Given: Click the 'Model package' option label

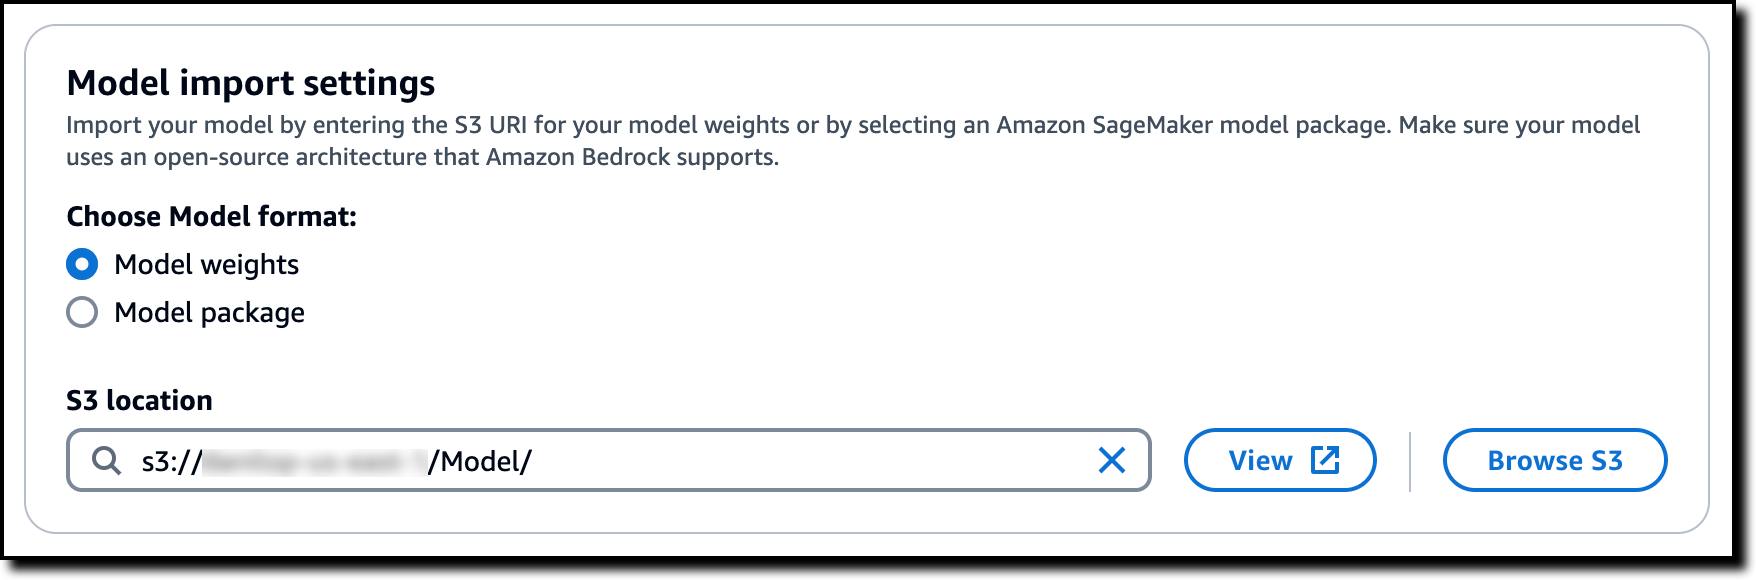Looking at the screenshot, I should pyautogui.click(x=209, y=313).
